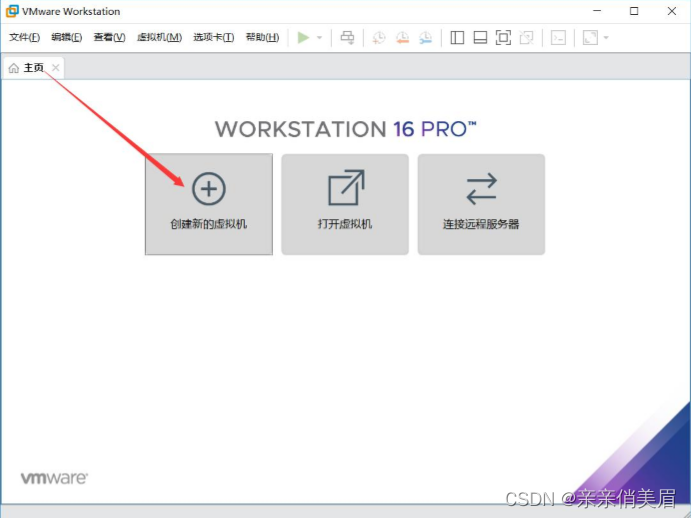The height and width of the screenshot is (518, 691).
Task: Click the Revert to Snapshot icon
Action: click(x=402, y=37)
